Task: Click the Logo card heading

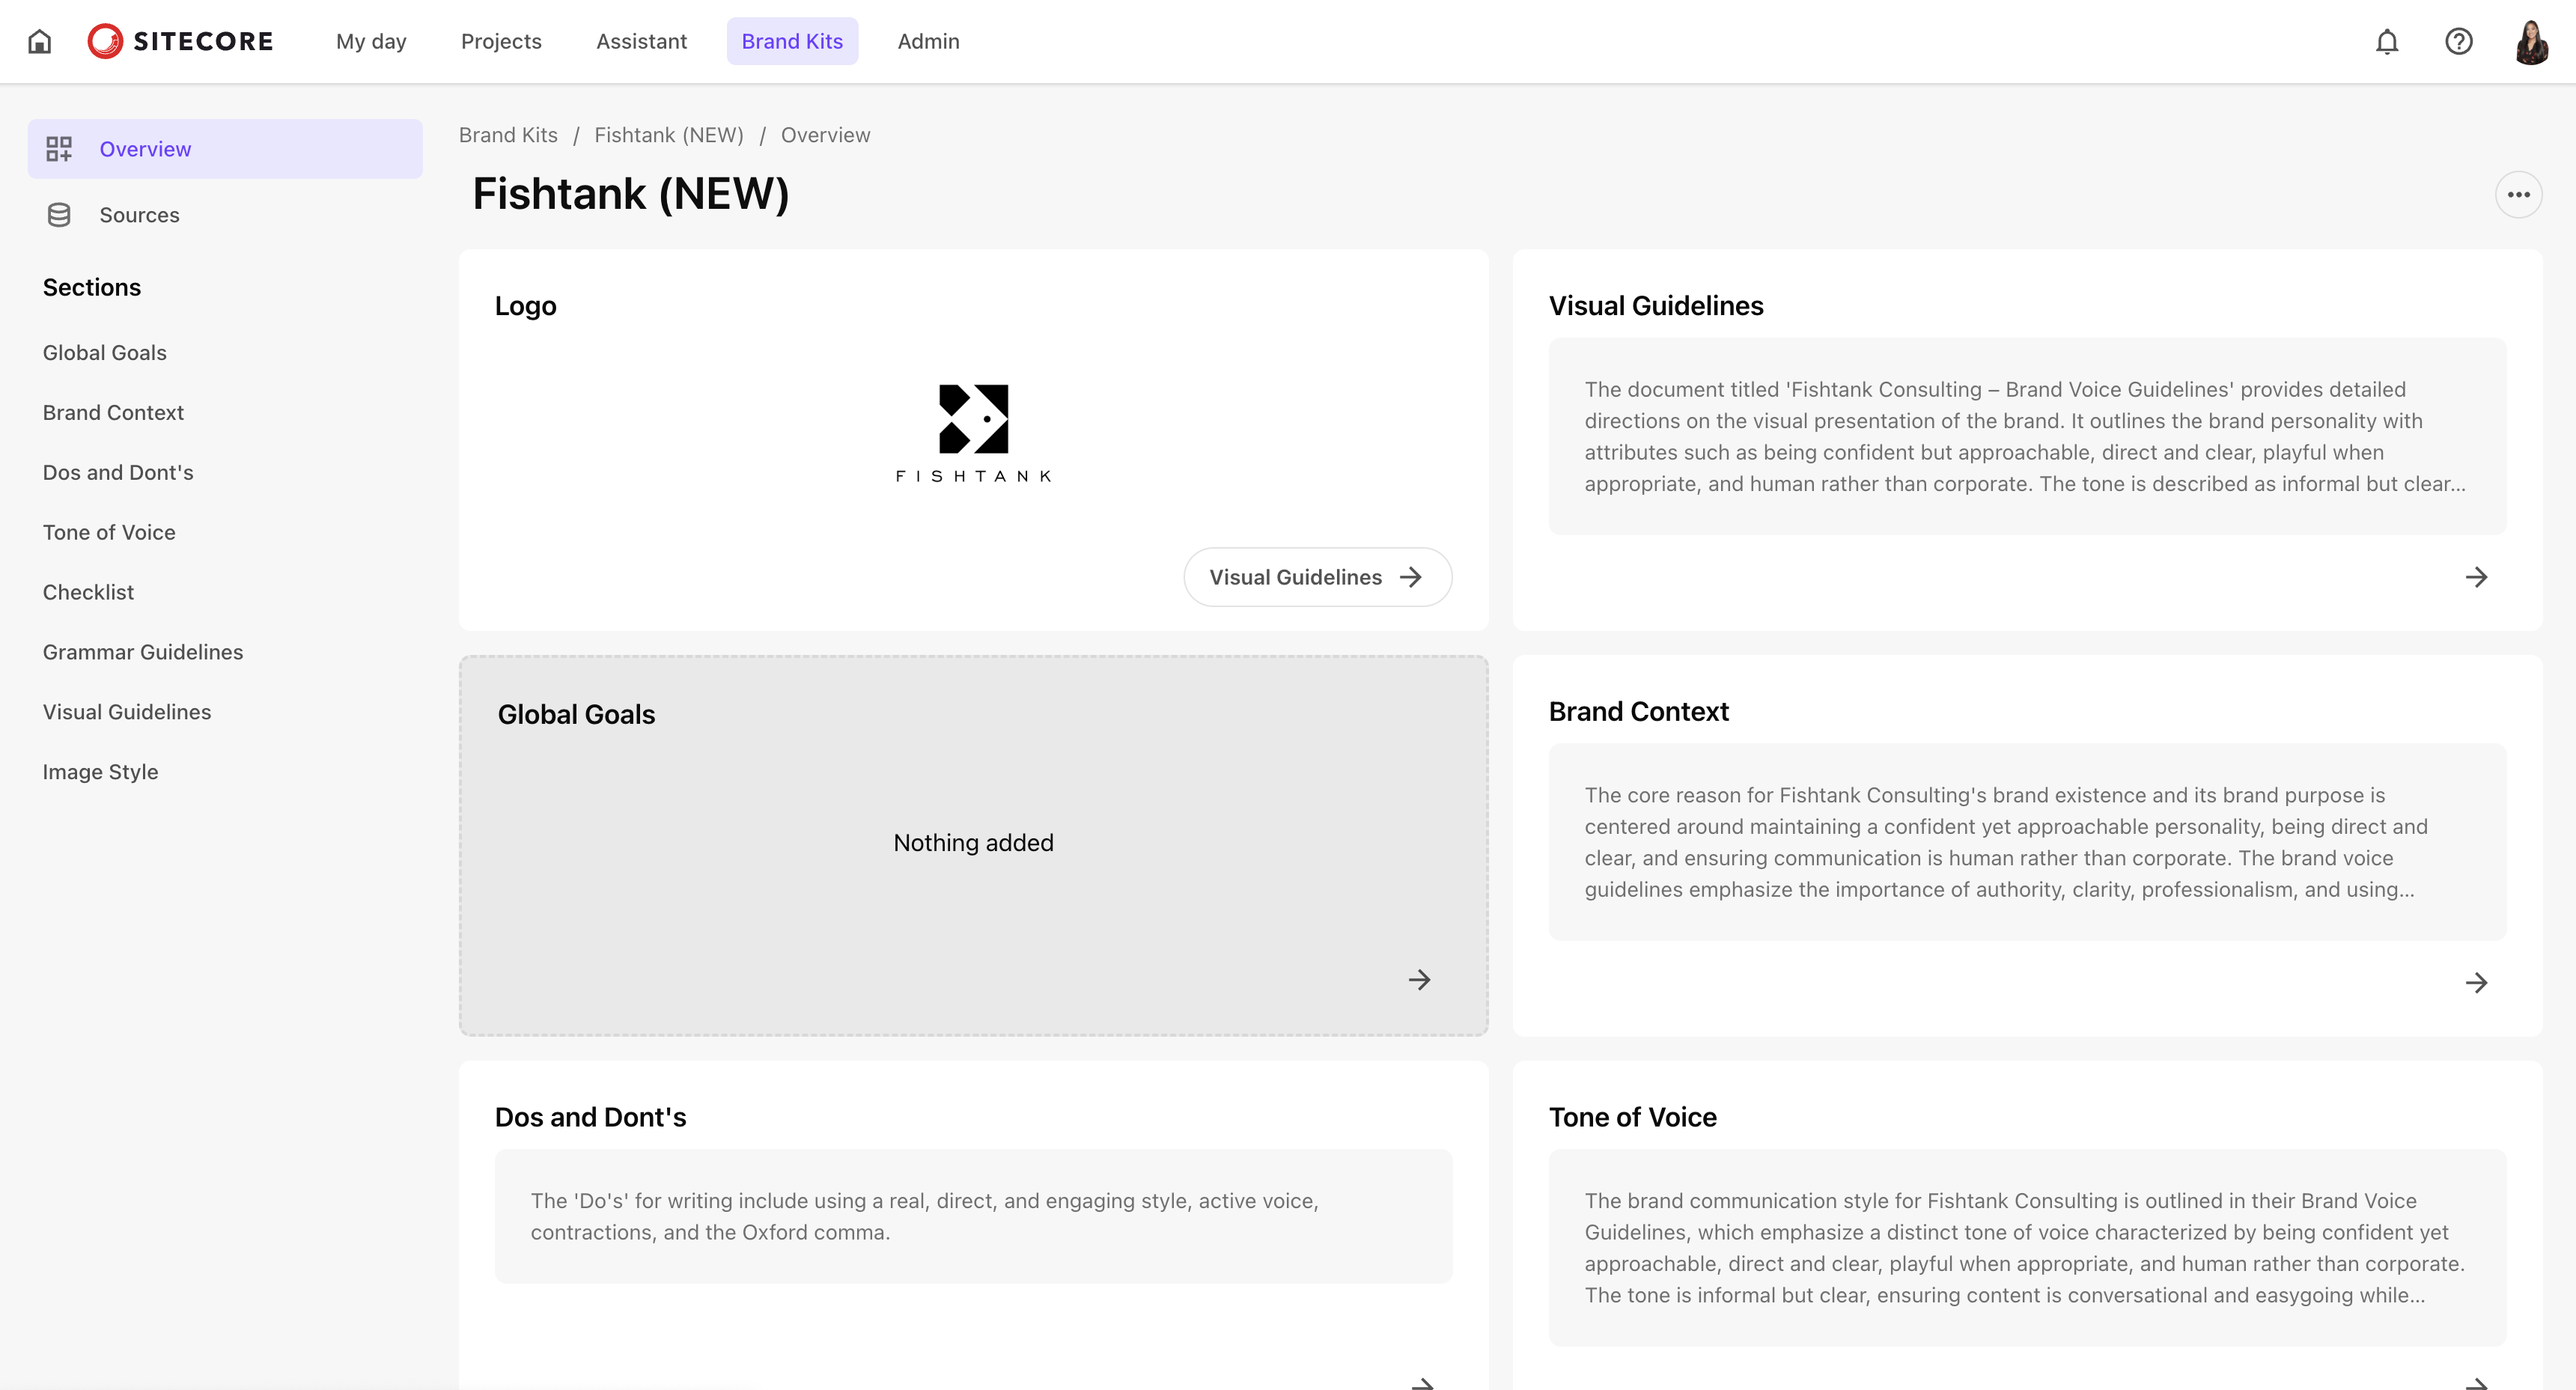Action: click(525, 306)
